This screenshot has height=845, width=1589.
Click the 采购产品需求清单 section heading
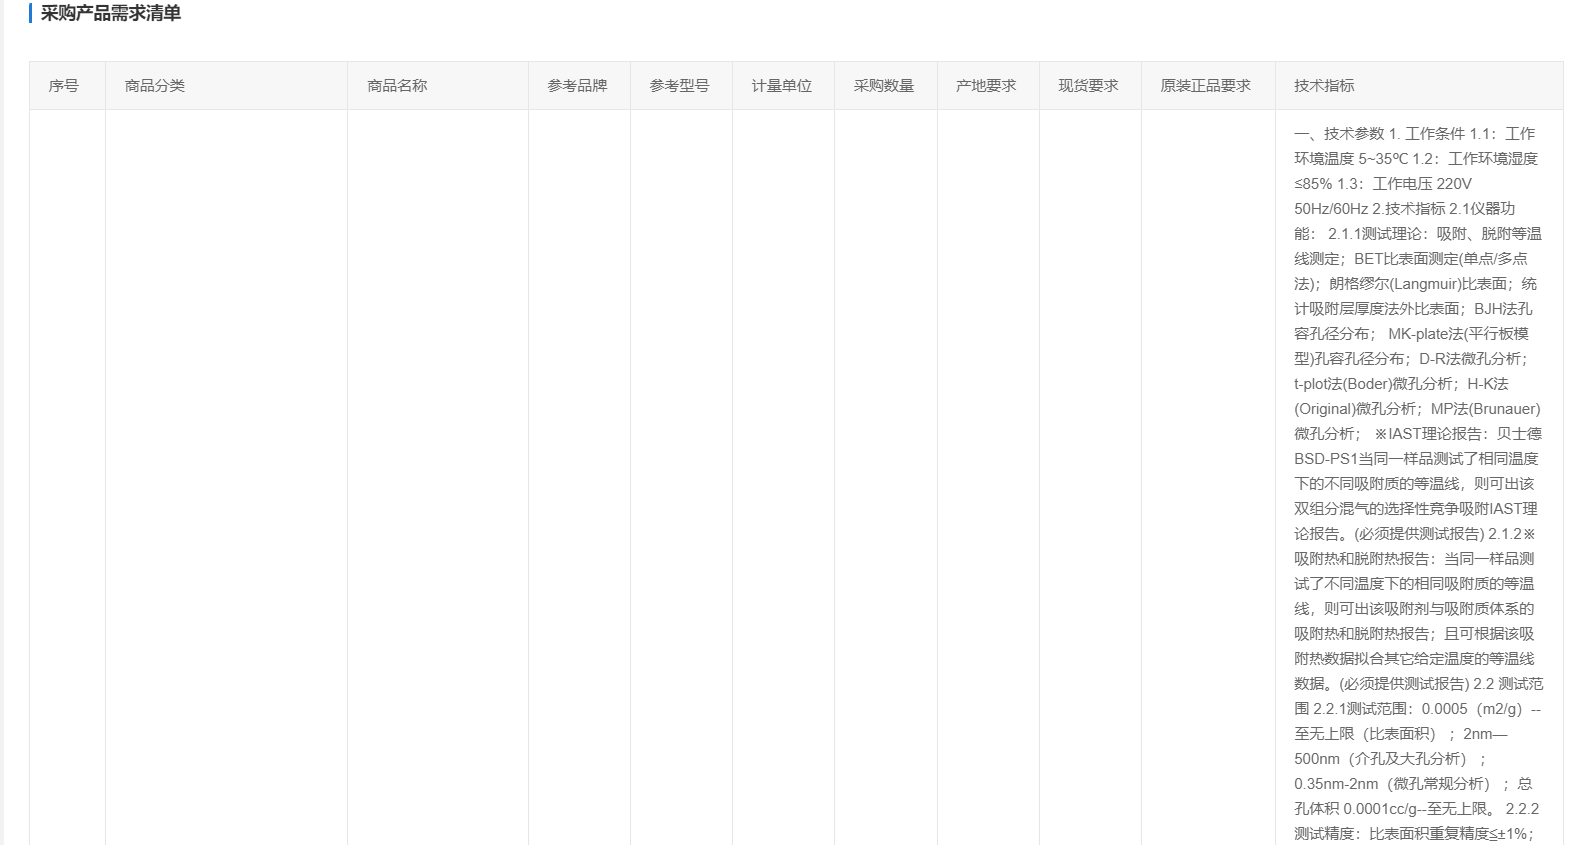coord(110,14)
